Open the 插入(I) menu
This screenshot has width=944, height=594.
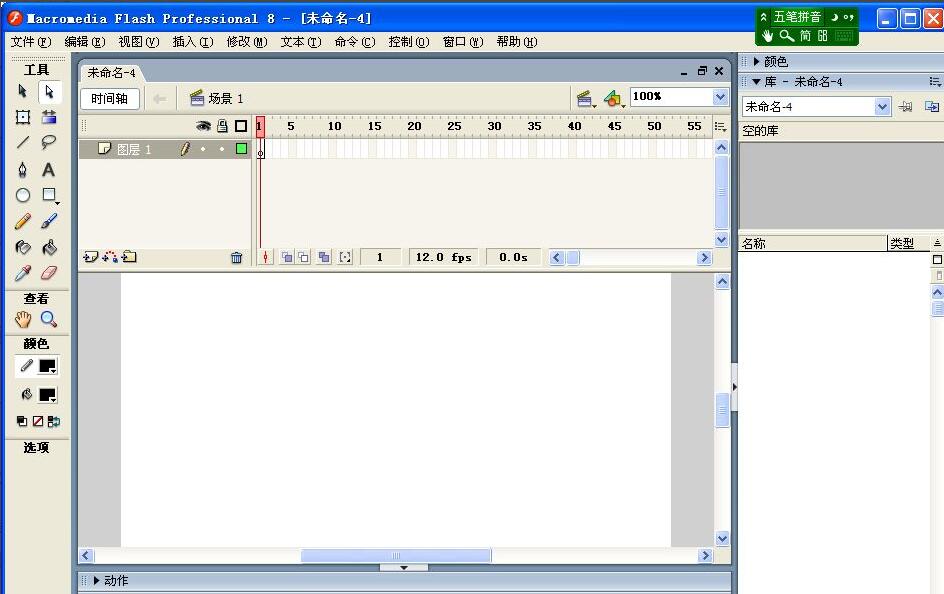(193, 42)
